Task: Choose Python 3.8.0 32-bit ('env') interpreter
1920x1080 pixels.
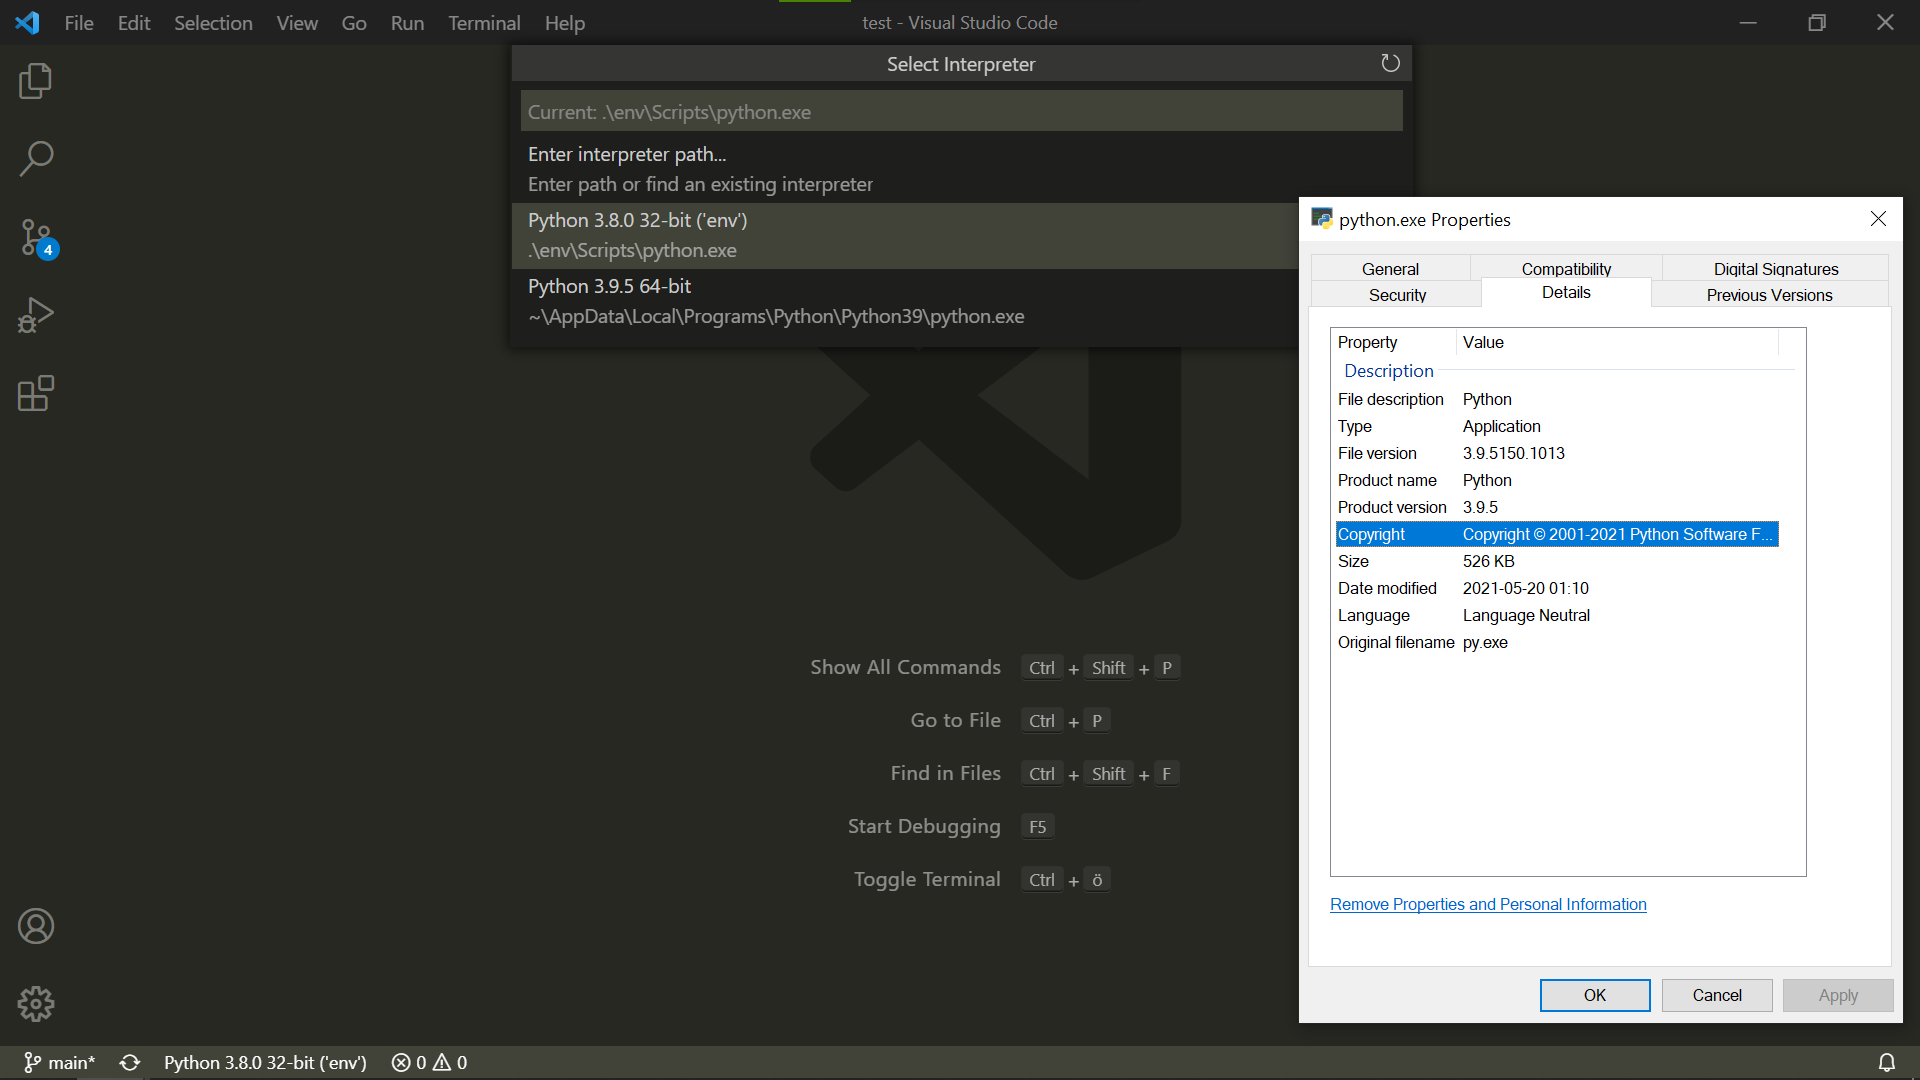Action: [x=900, y=235]
